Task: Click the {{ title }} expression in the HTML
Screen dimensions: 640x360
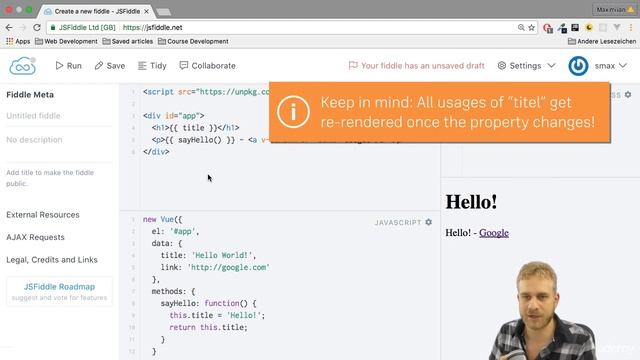Action: [191, 128]
